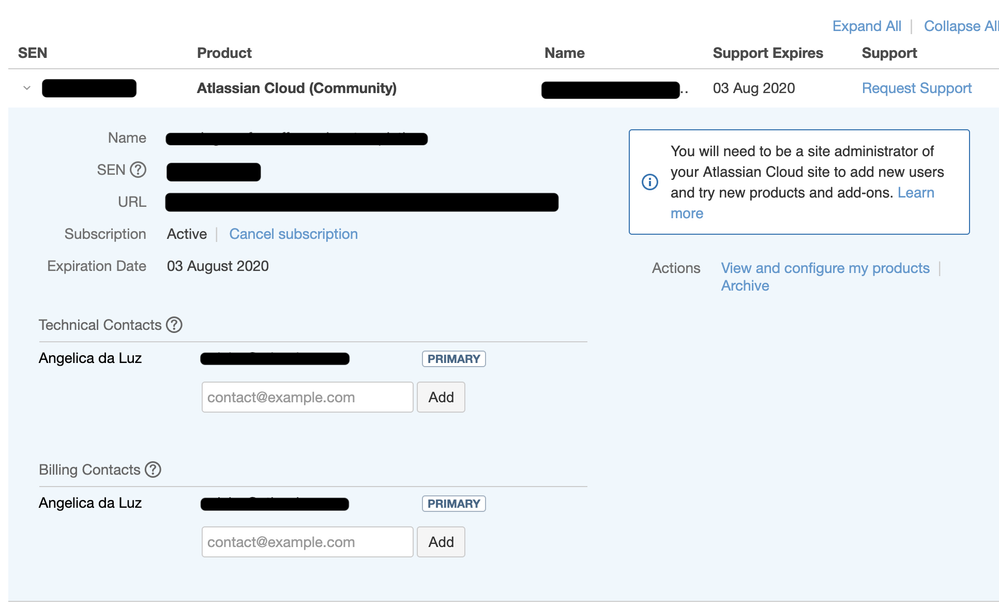Viewport: 999px width, 606px height.
Task: Select the Atlassian Cloud (Community) product name
Action: pos(296,88)
